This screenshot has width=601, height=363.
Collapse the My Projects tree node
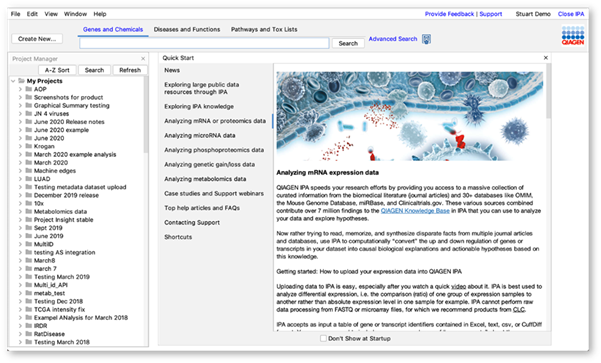(13, 81)
